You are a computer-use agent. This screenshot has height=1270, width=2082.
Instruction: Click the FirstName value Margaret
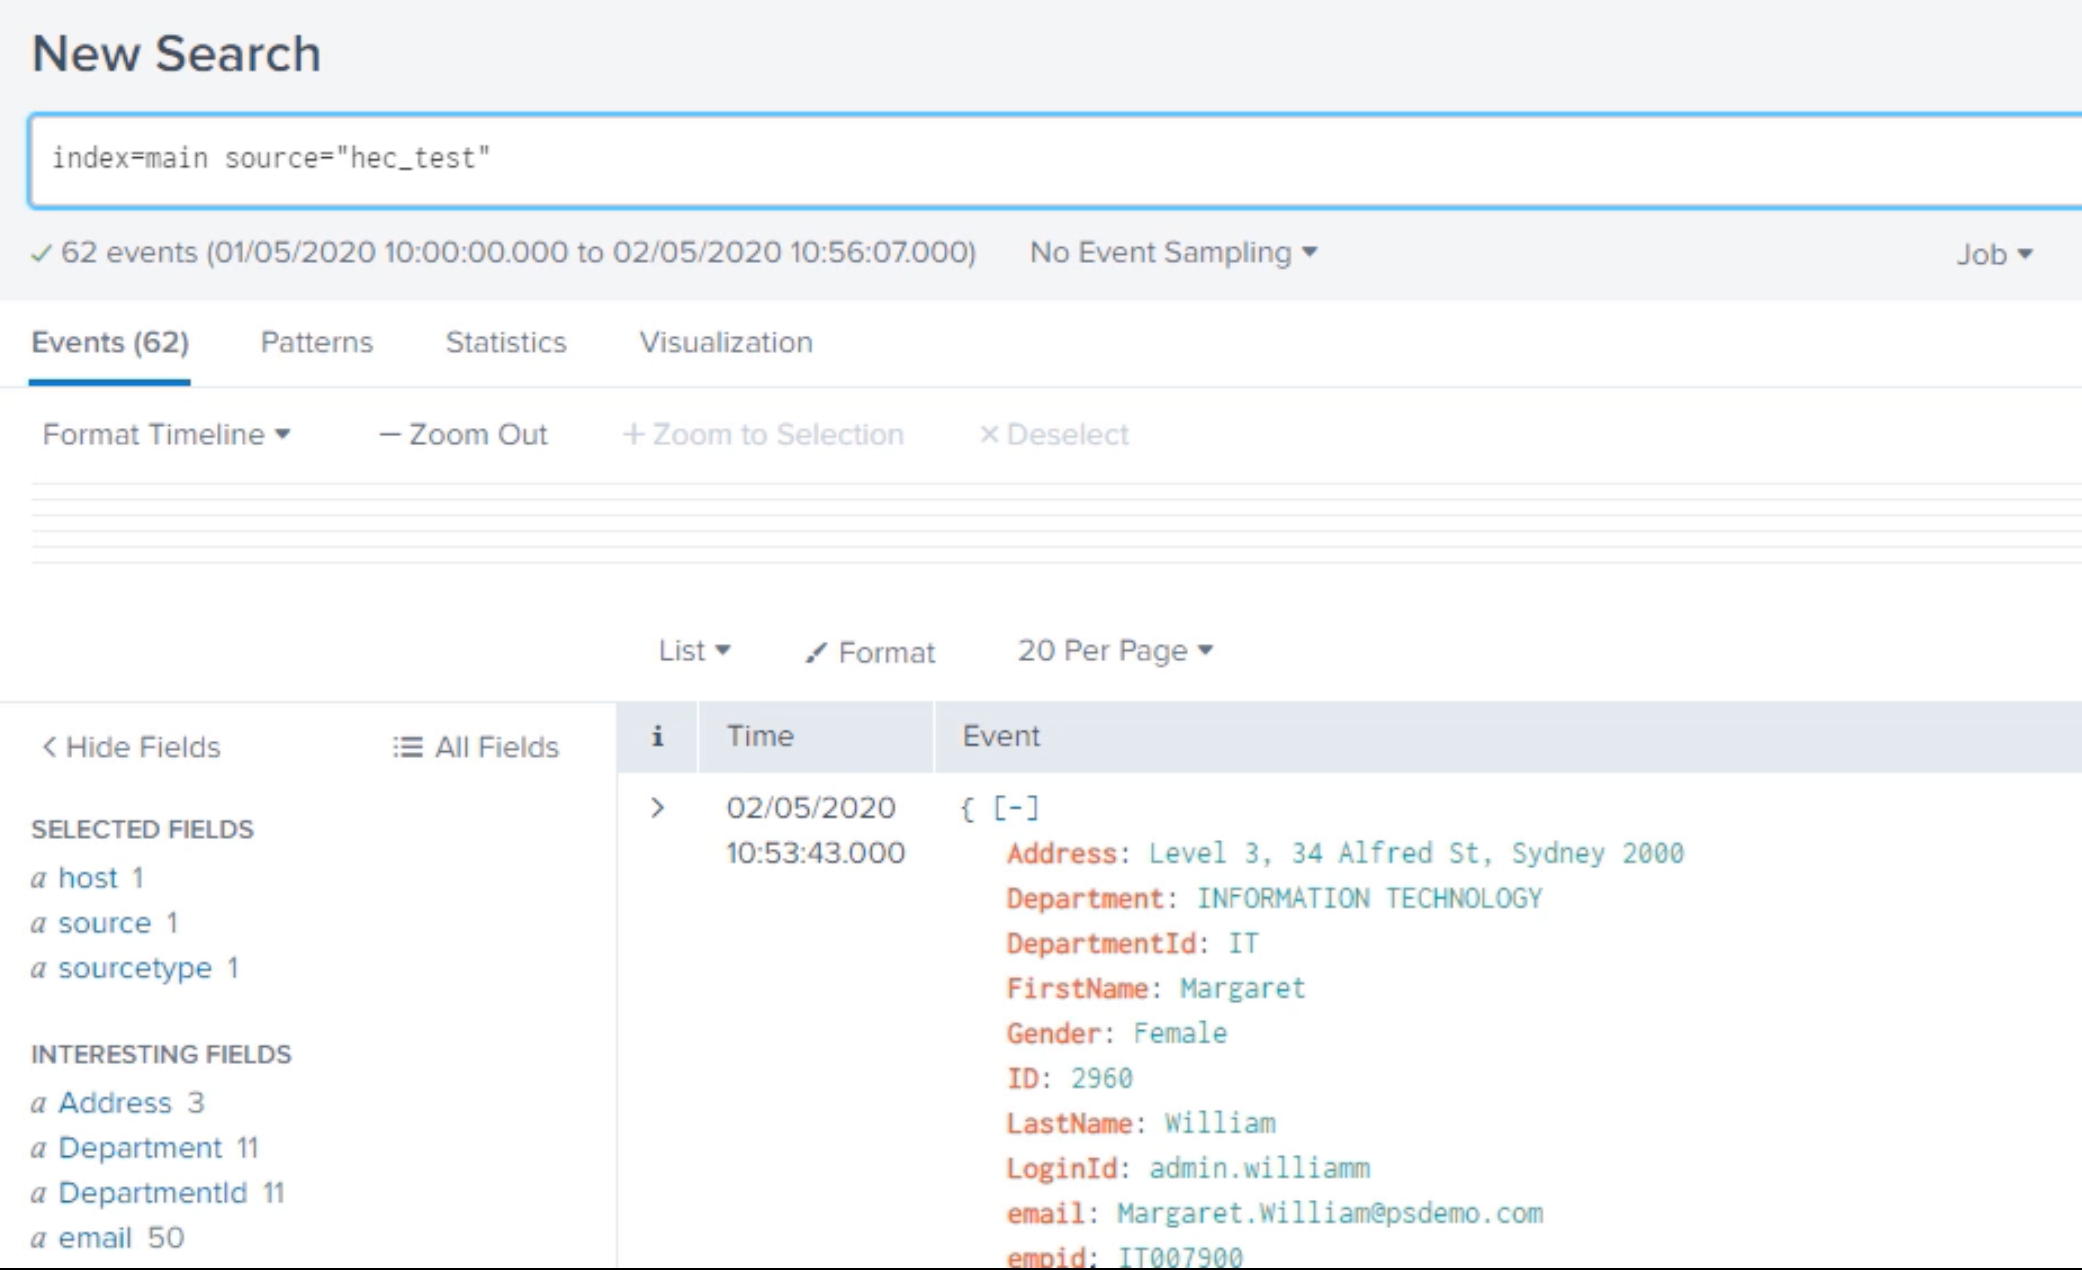coord(1242,989)
